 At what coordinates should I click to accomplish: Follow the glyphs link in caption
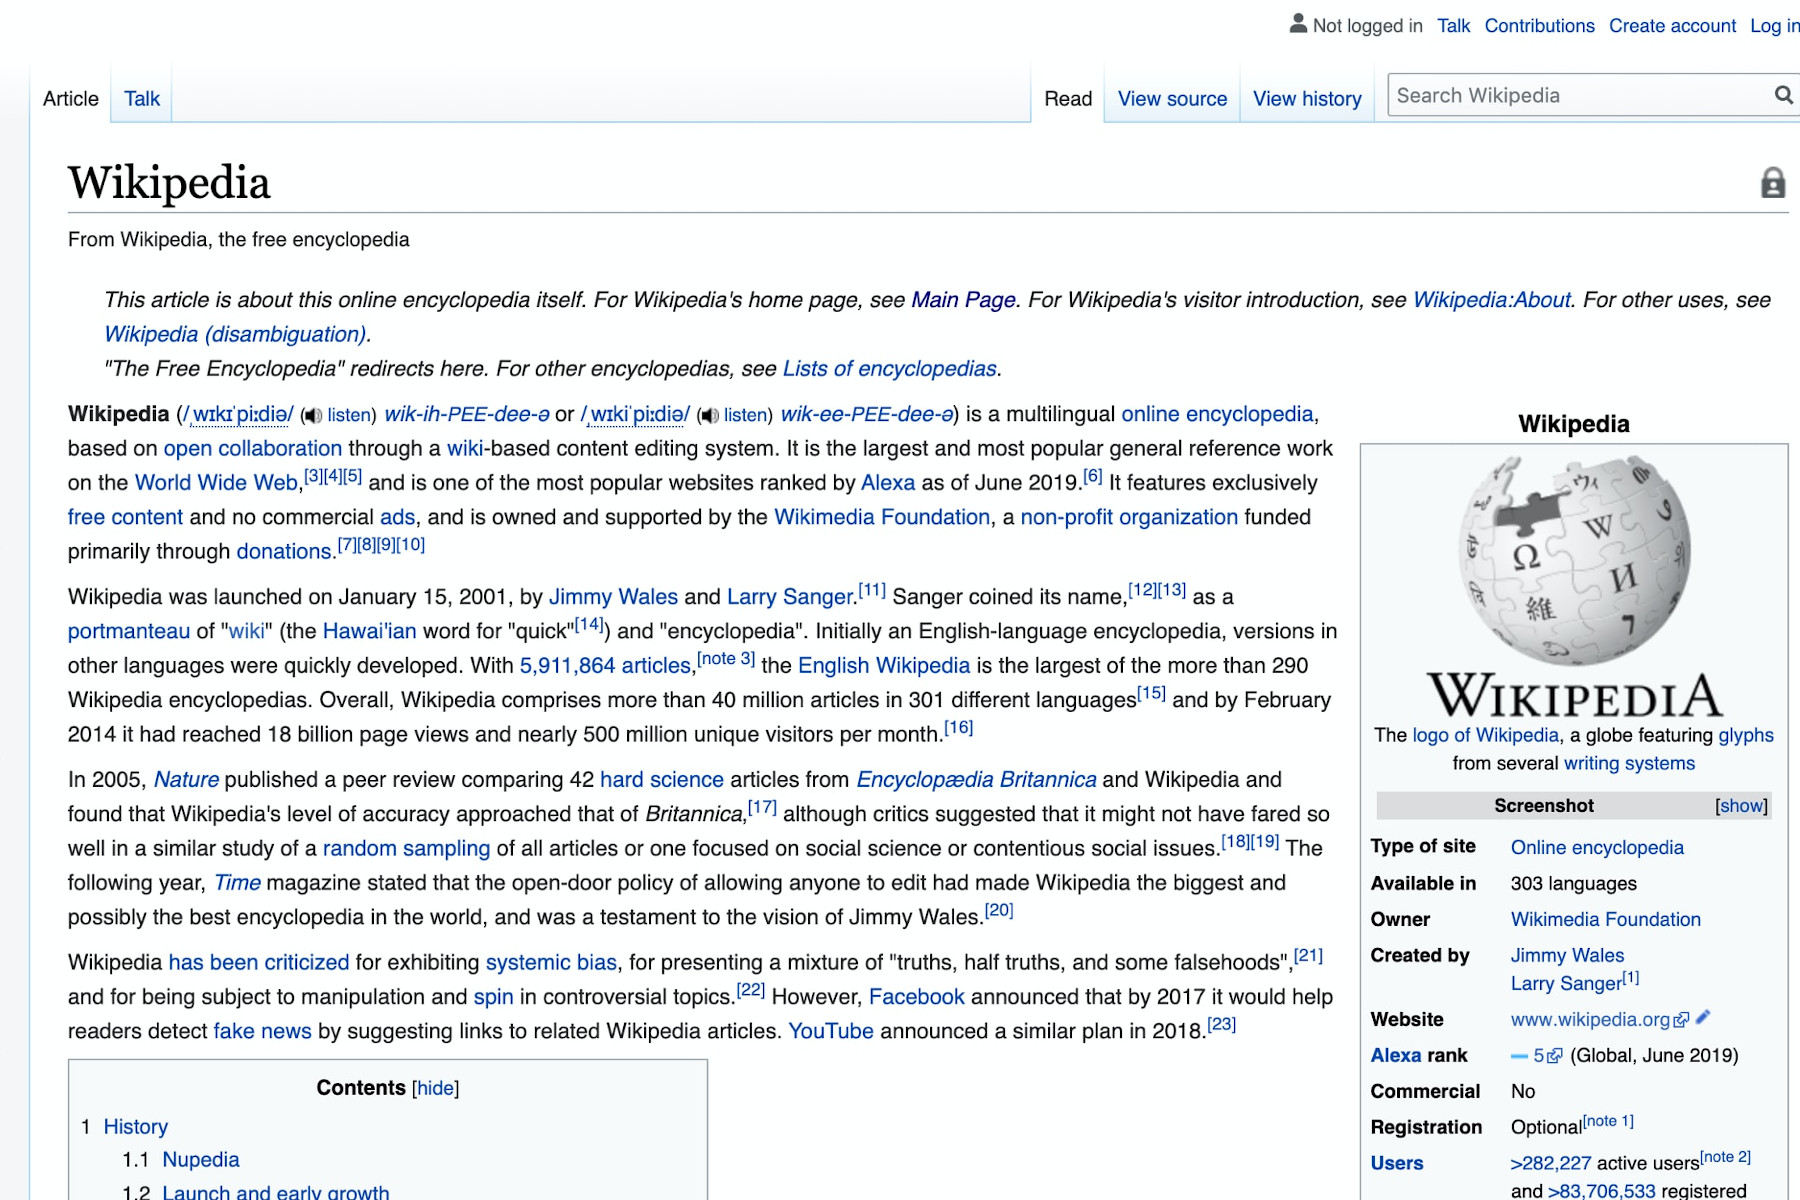point(1746,735)
